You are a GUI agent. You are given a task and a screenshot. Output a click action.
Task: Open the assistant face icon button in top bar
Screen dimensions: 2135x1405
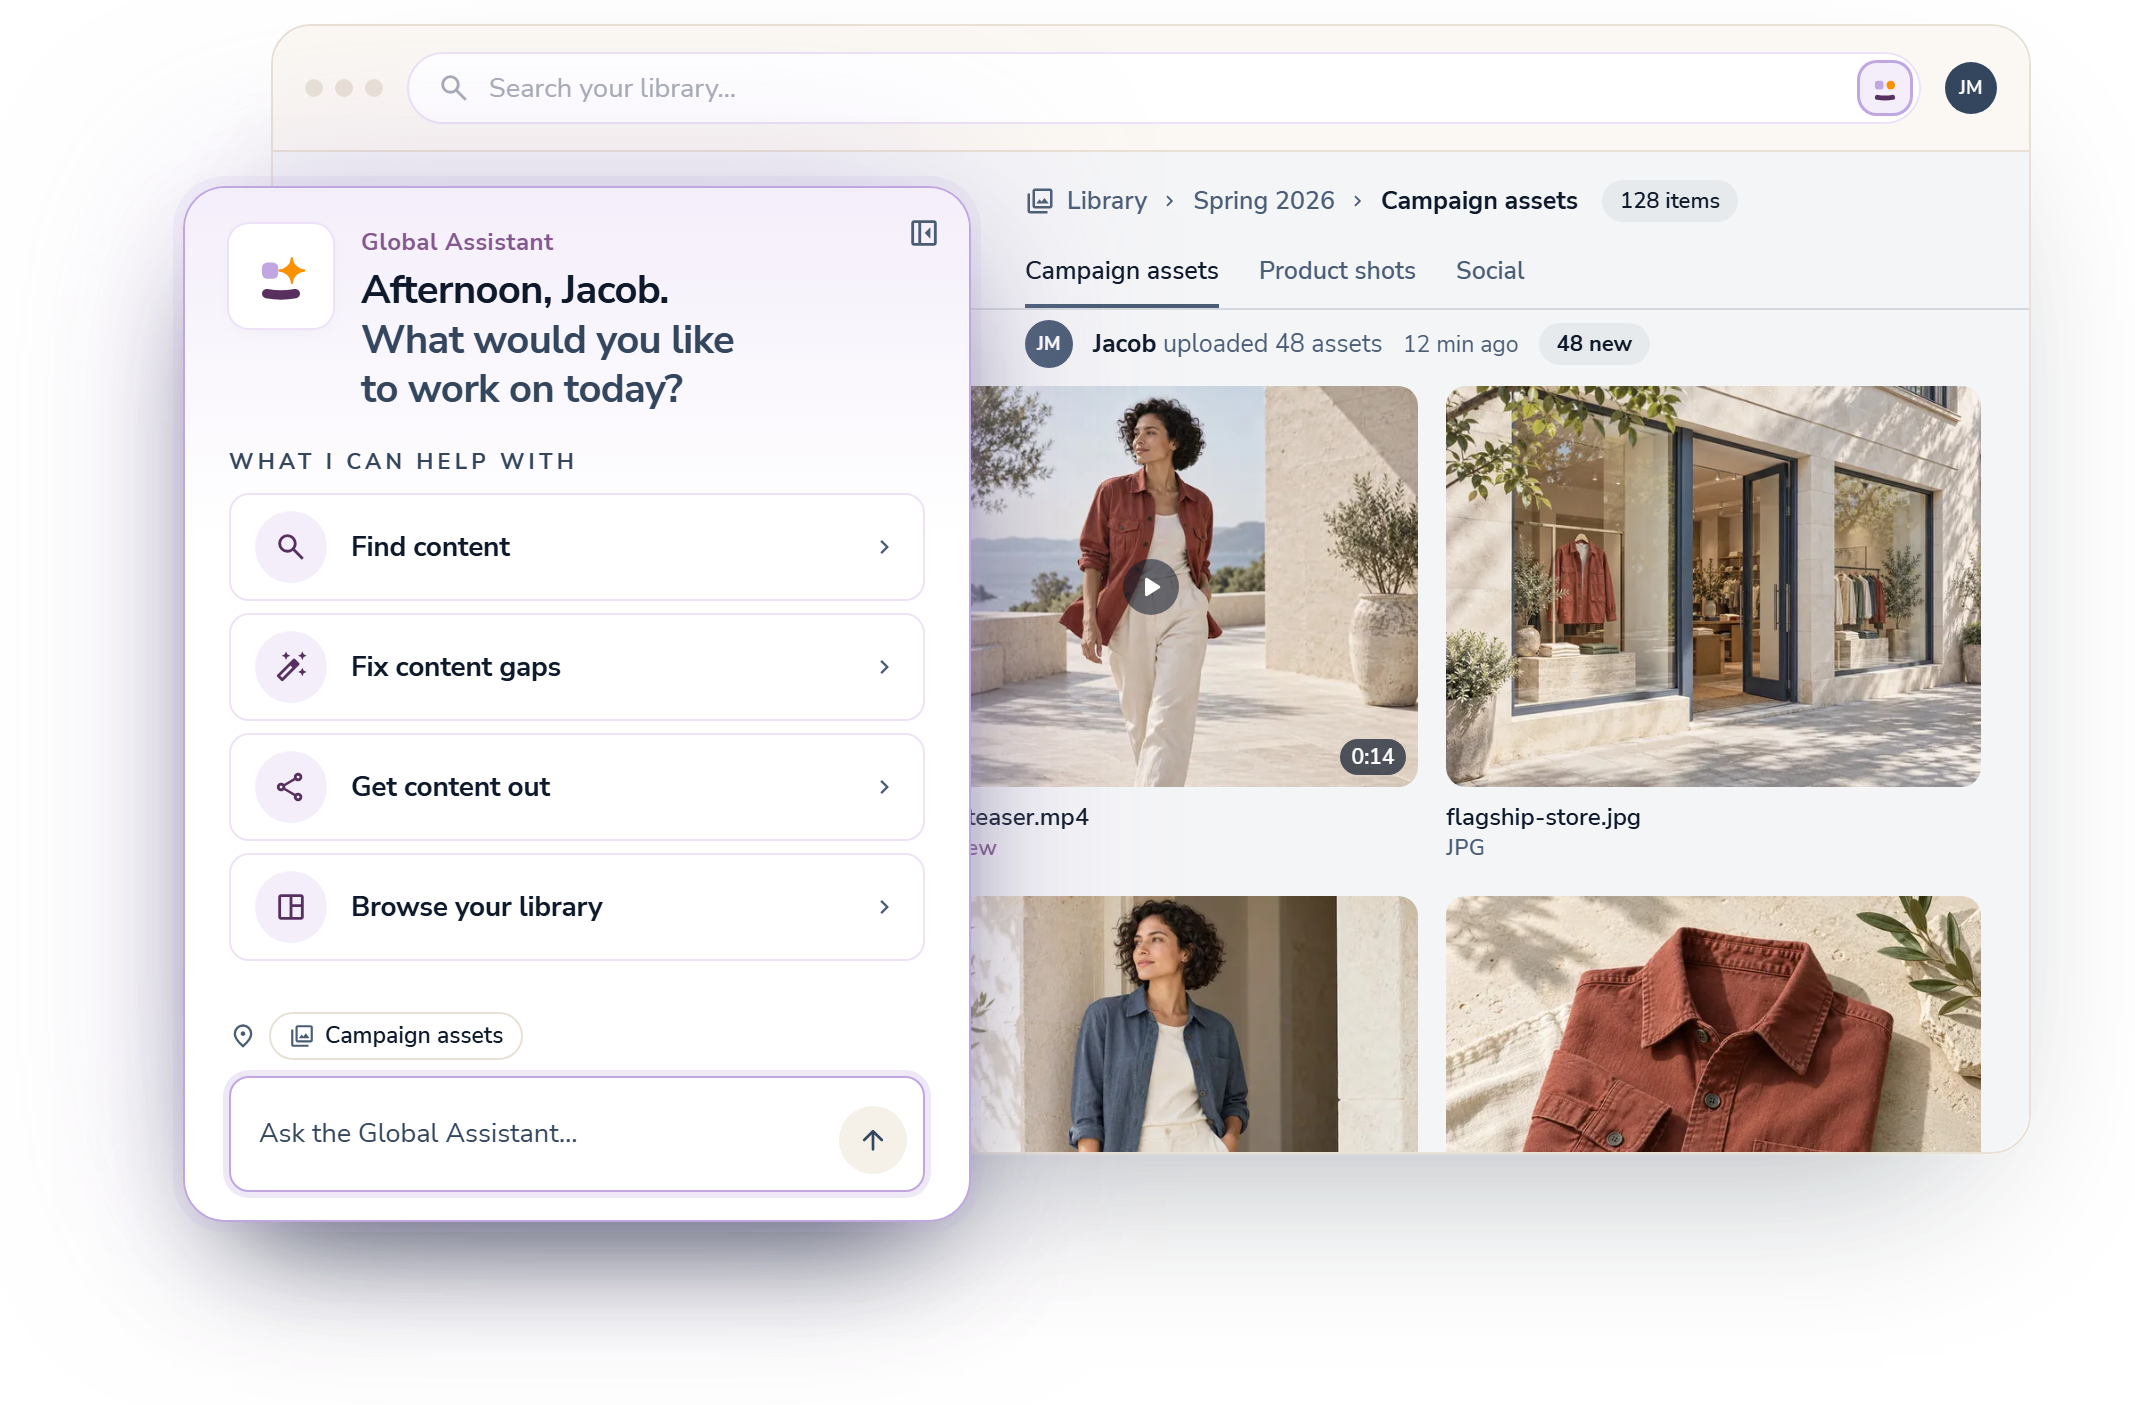1884,88
